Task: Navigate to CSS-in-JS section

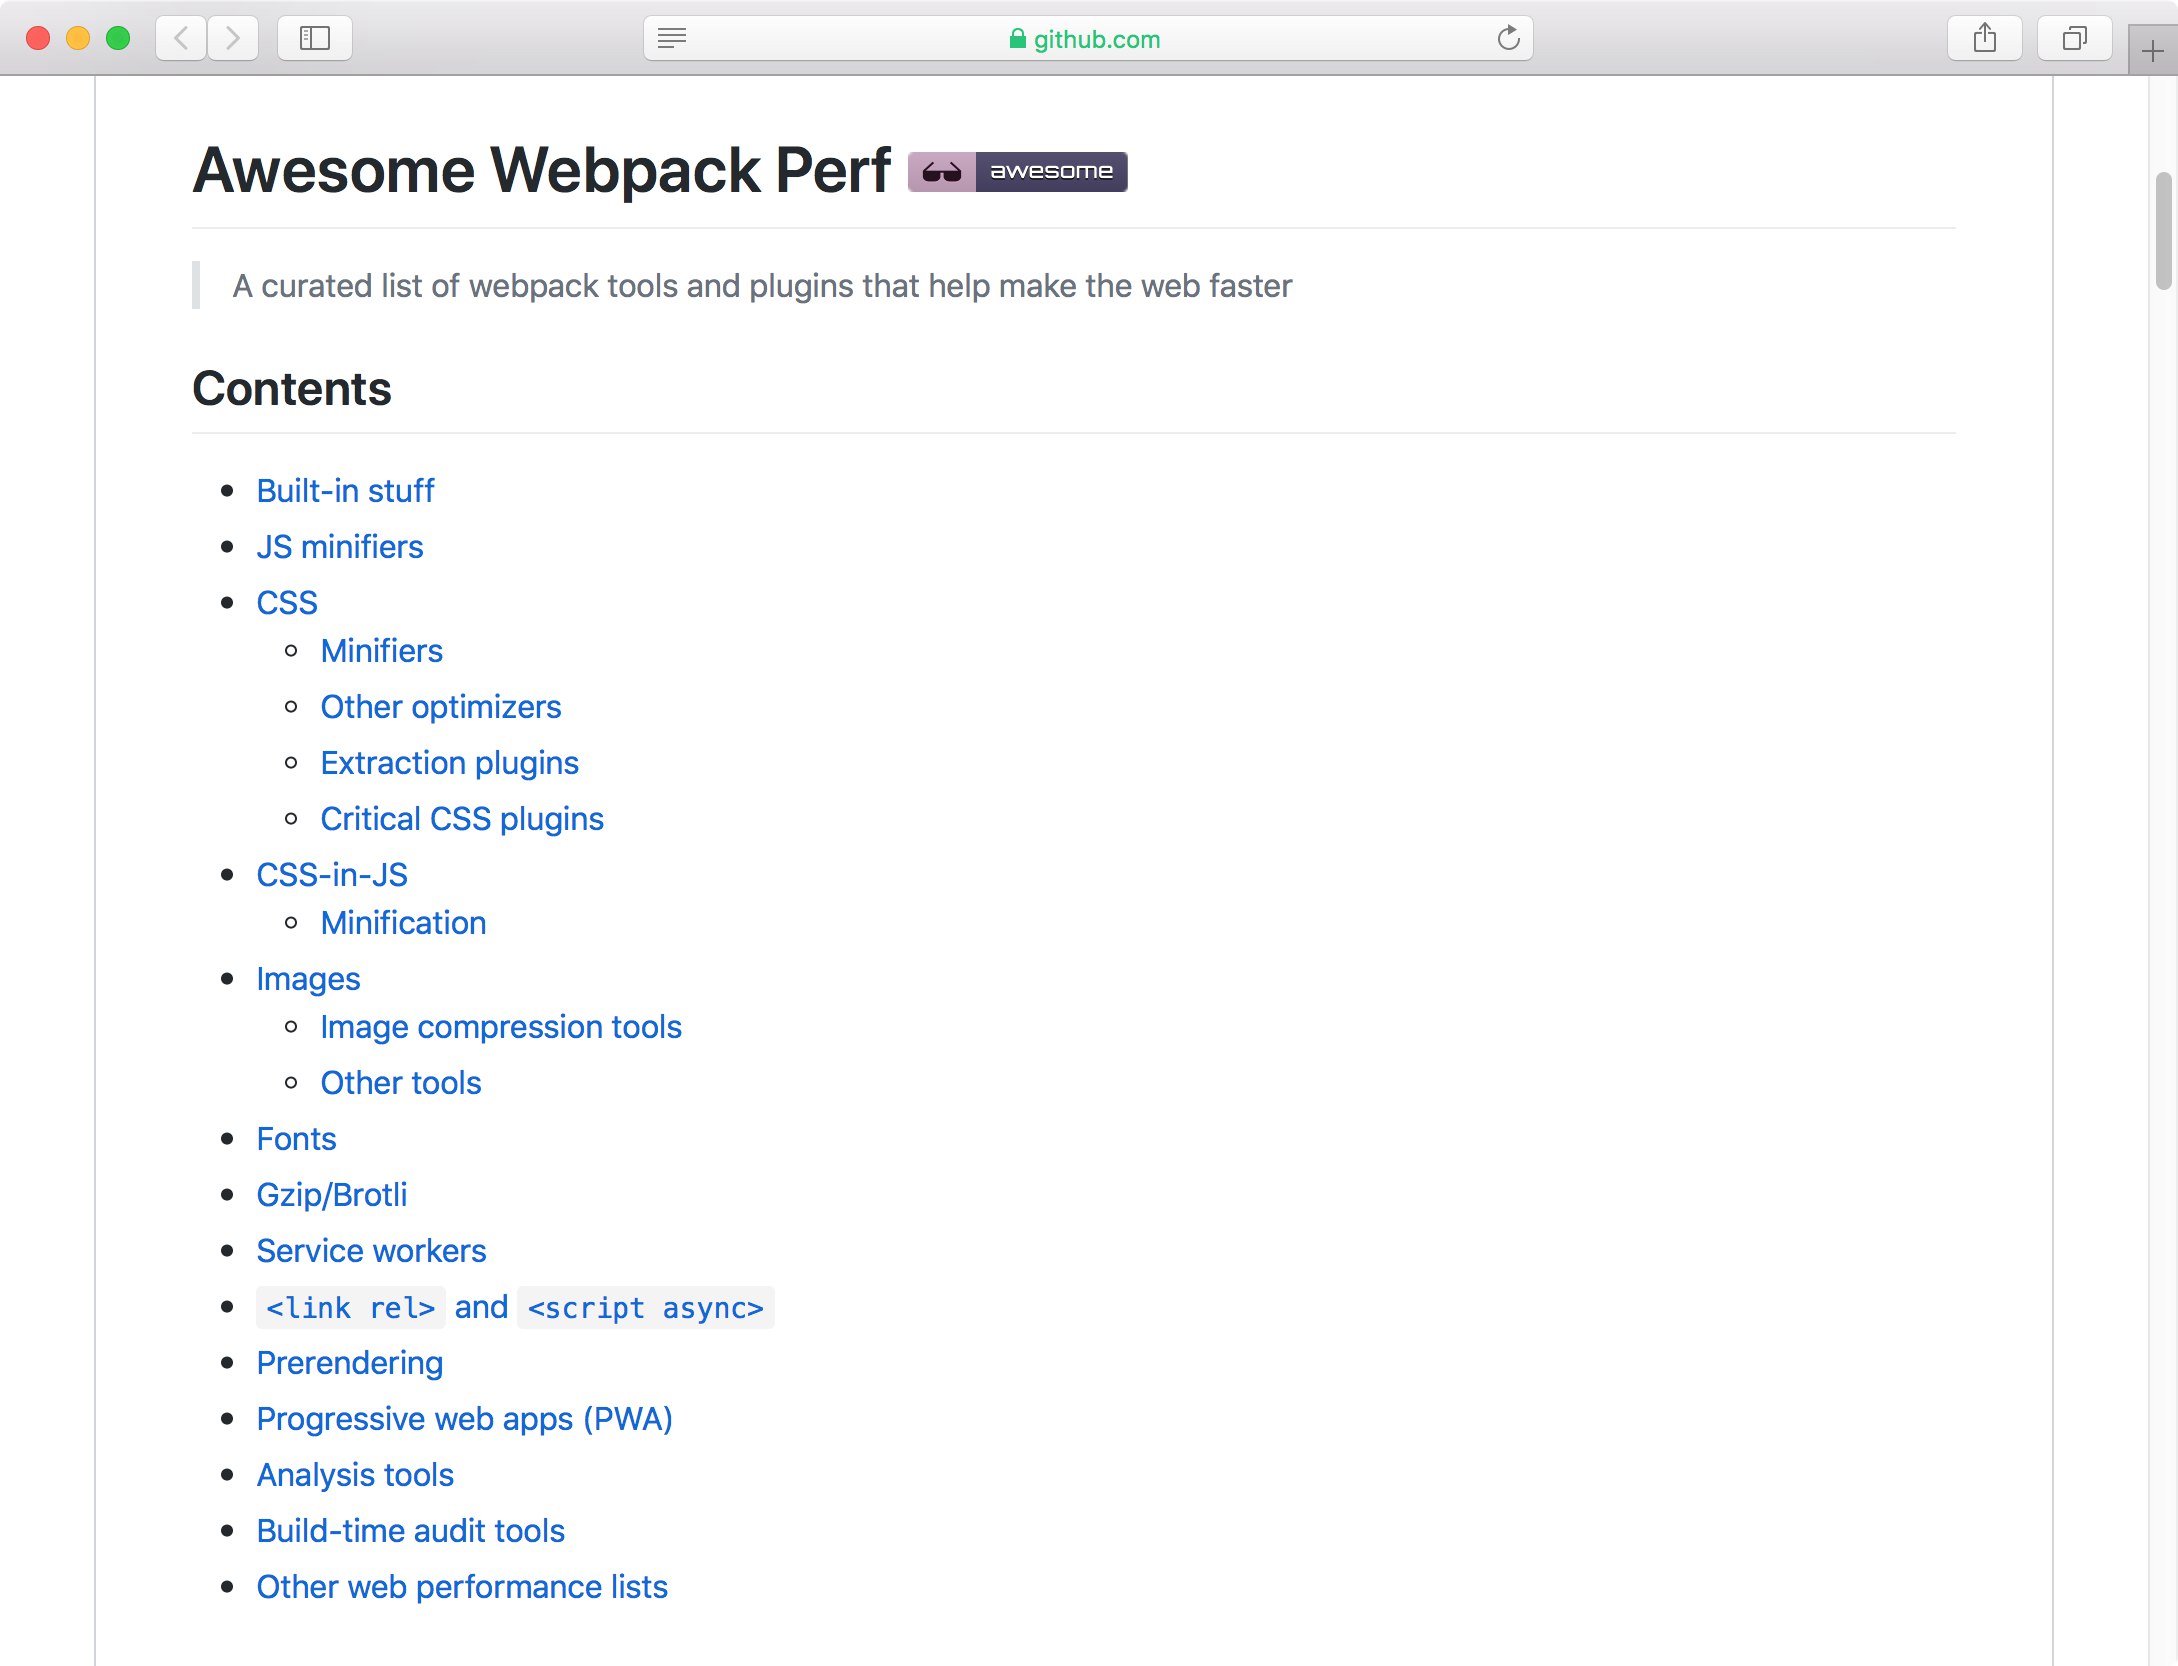Action: (x=332, y=874)
